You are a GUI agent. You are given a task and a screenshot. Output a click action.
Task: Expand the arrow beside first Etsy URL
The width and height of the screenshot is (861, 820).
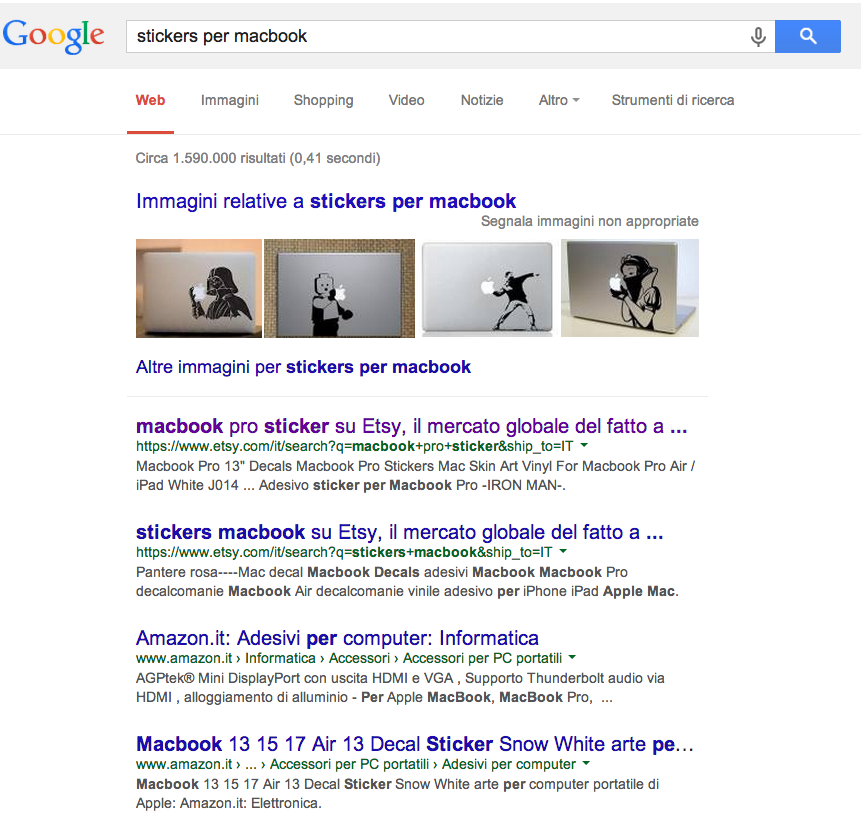[x=584, y=445]
